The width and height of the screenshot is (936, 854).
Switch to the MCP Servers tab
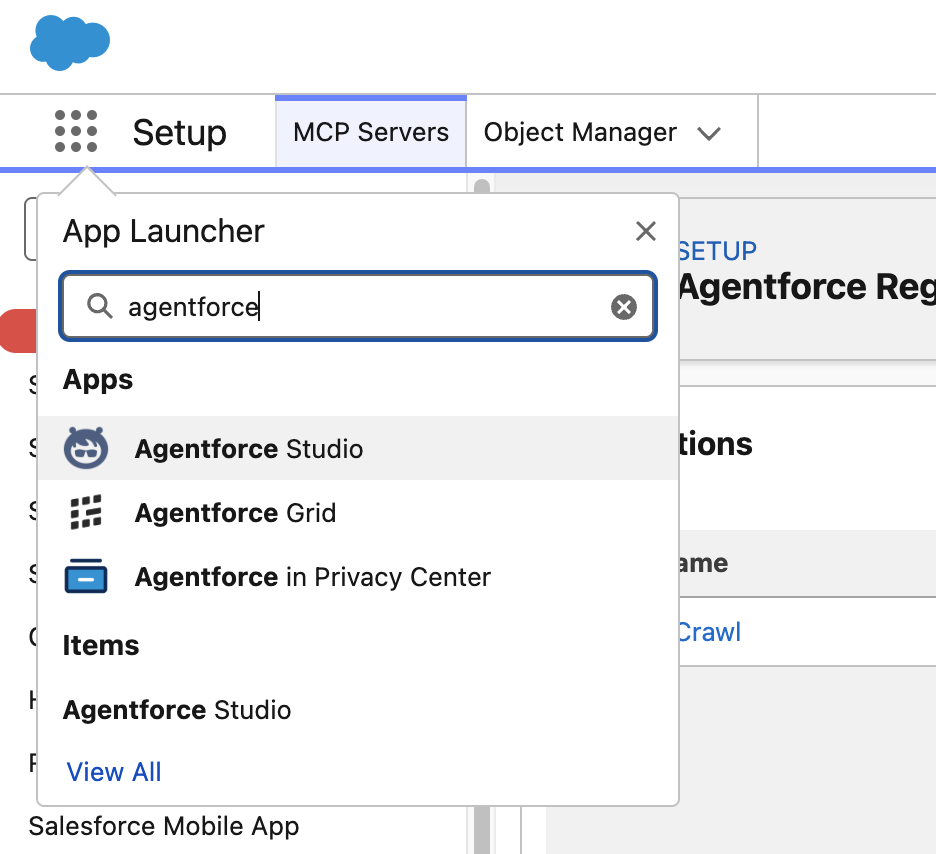pos(371,132)
